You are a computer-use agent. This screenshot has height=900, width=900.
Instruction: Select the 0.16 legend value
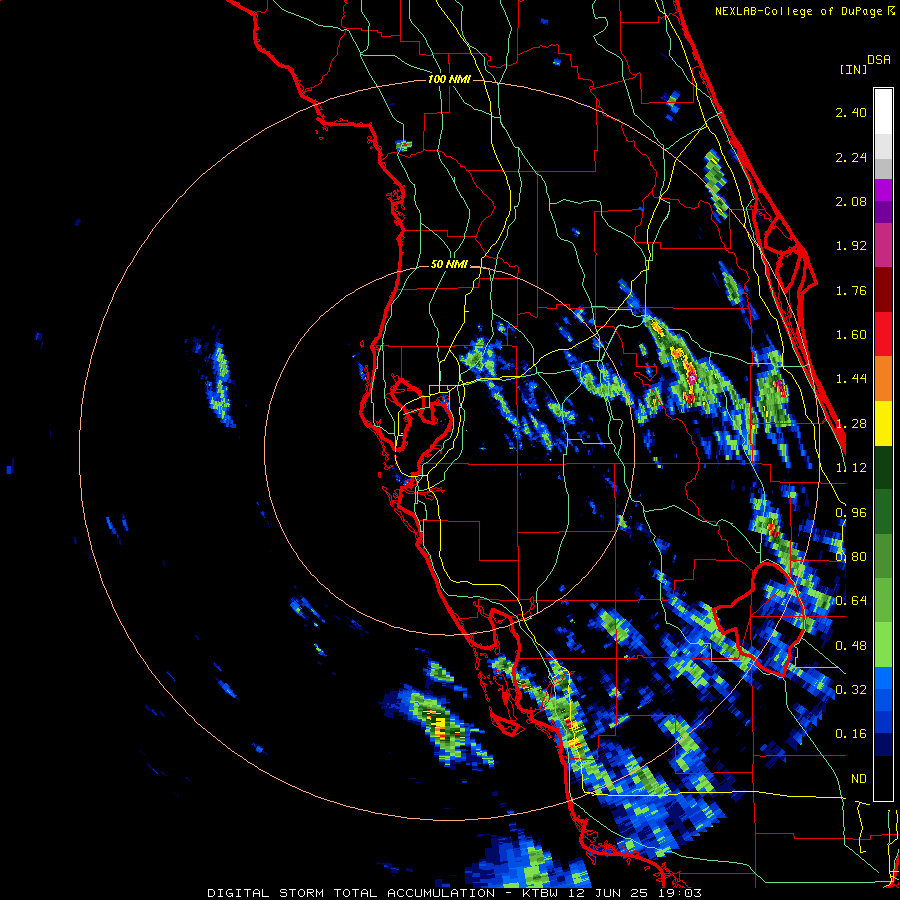coord(851,734)
